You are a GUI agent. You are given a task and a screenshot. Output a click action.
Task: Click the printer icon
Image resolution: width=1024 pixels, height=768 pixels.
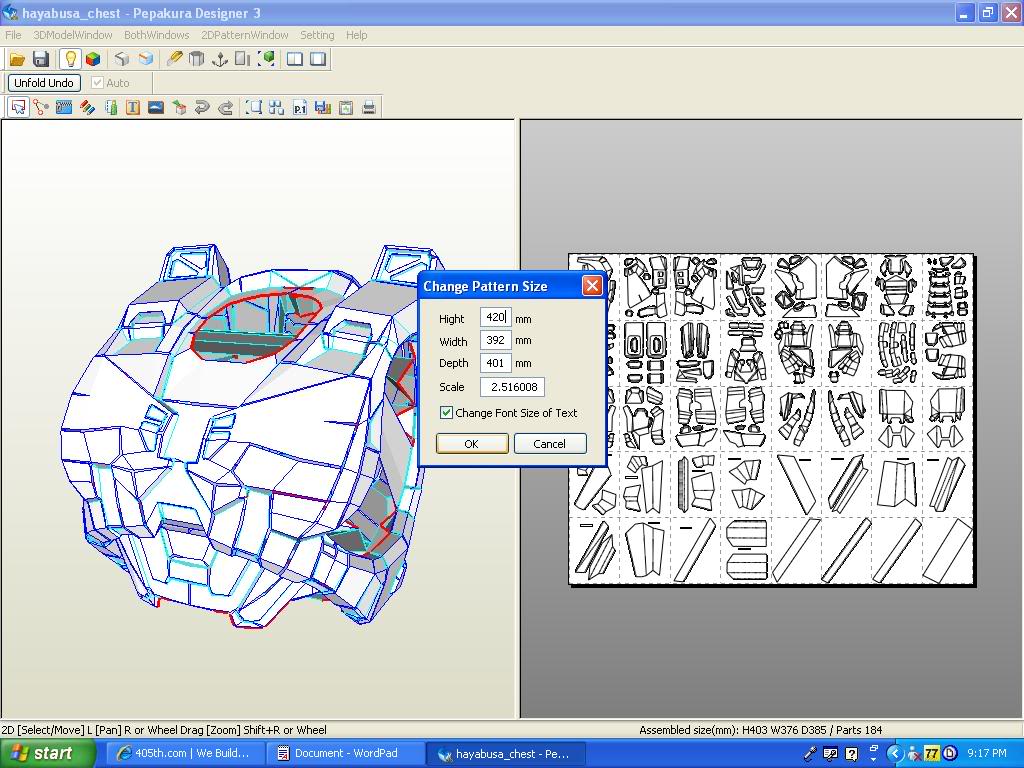click(369, 108)
